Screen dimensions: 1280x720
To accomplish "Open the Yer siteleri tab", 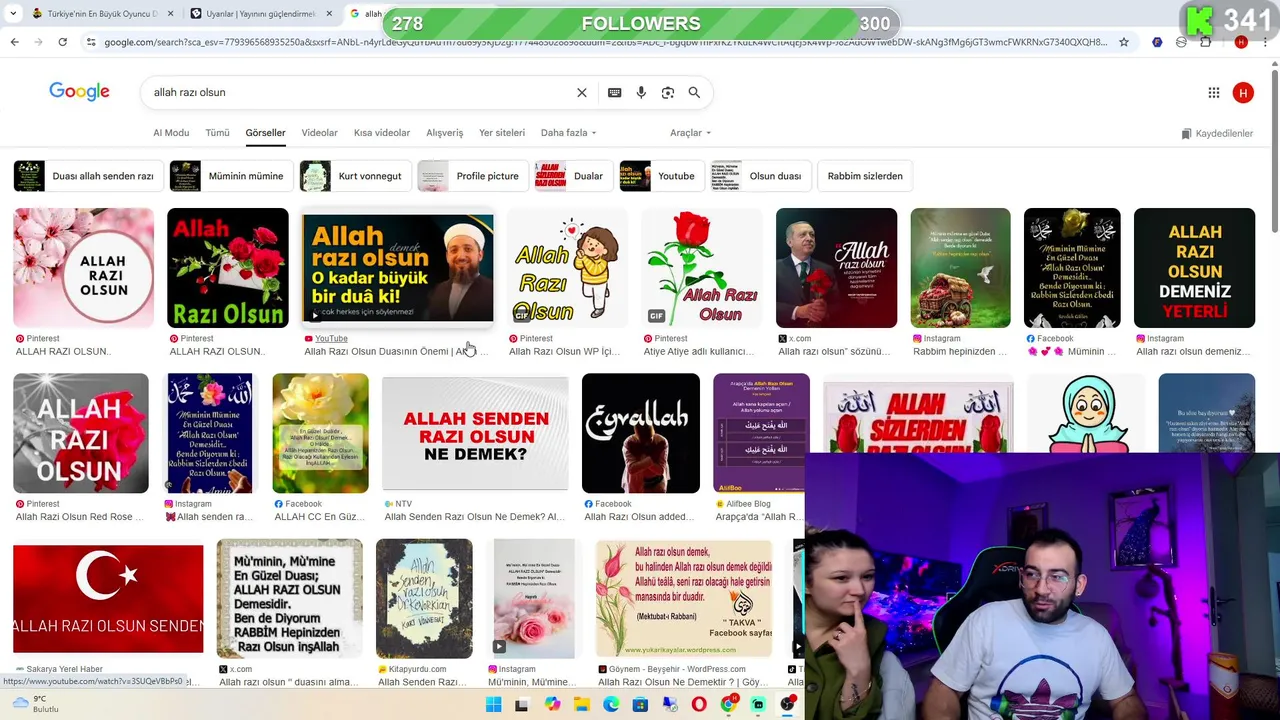I will [x=502, y=132].
